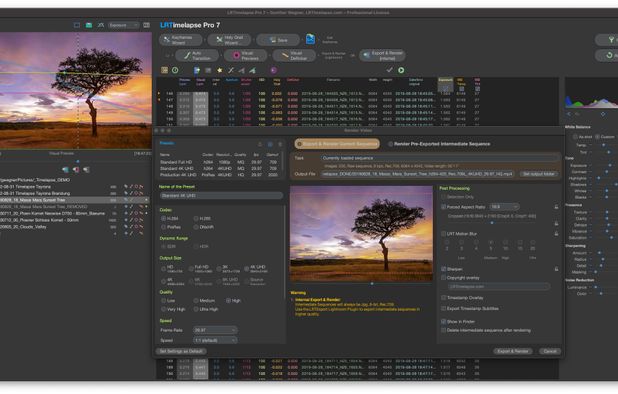Click the green clock icon in toolbar
The height and width of the screenshot is (394, 618).
pyautogui.click(x=175, y=70)
